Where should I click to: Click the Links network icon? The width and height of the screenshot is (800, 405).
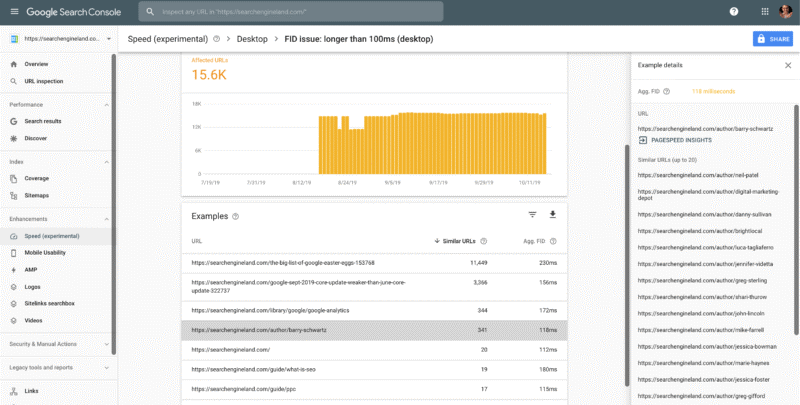coord(14,391)
